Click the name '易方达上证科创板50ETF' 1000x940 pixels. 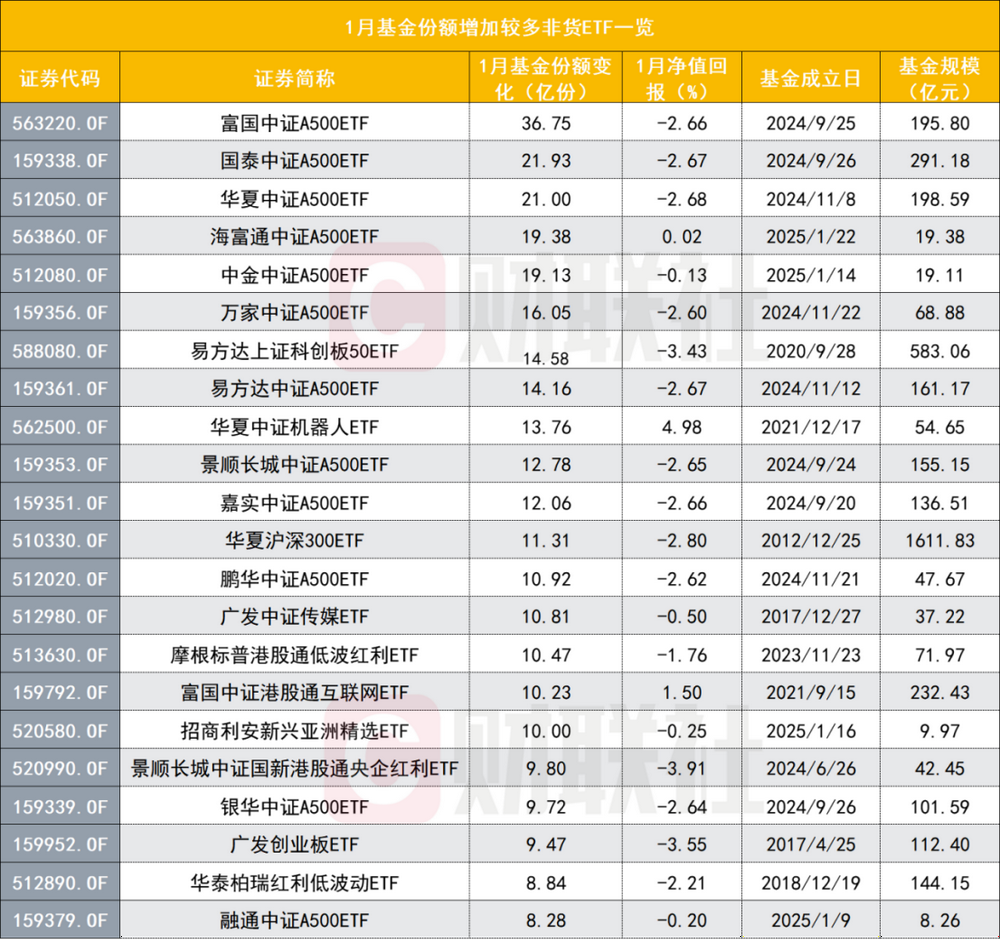(x=295, y=351)
